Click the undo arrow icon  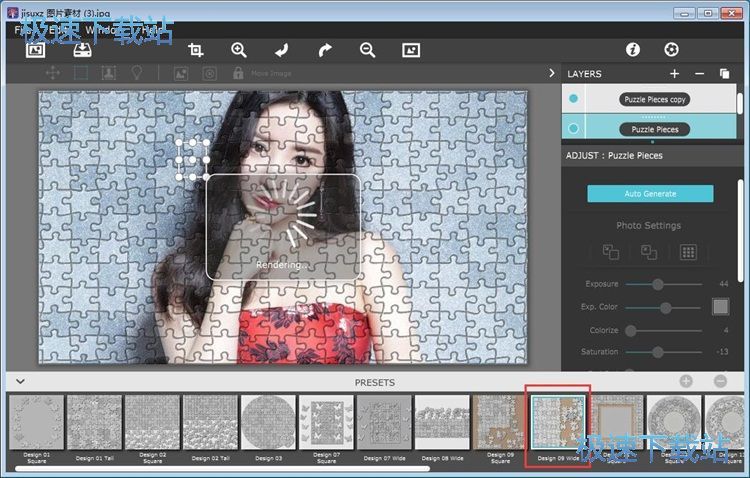click(282, 50)
